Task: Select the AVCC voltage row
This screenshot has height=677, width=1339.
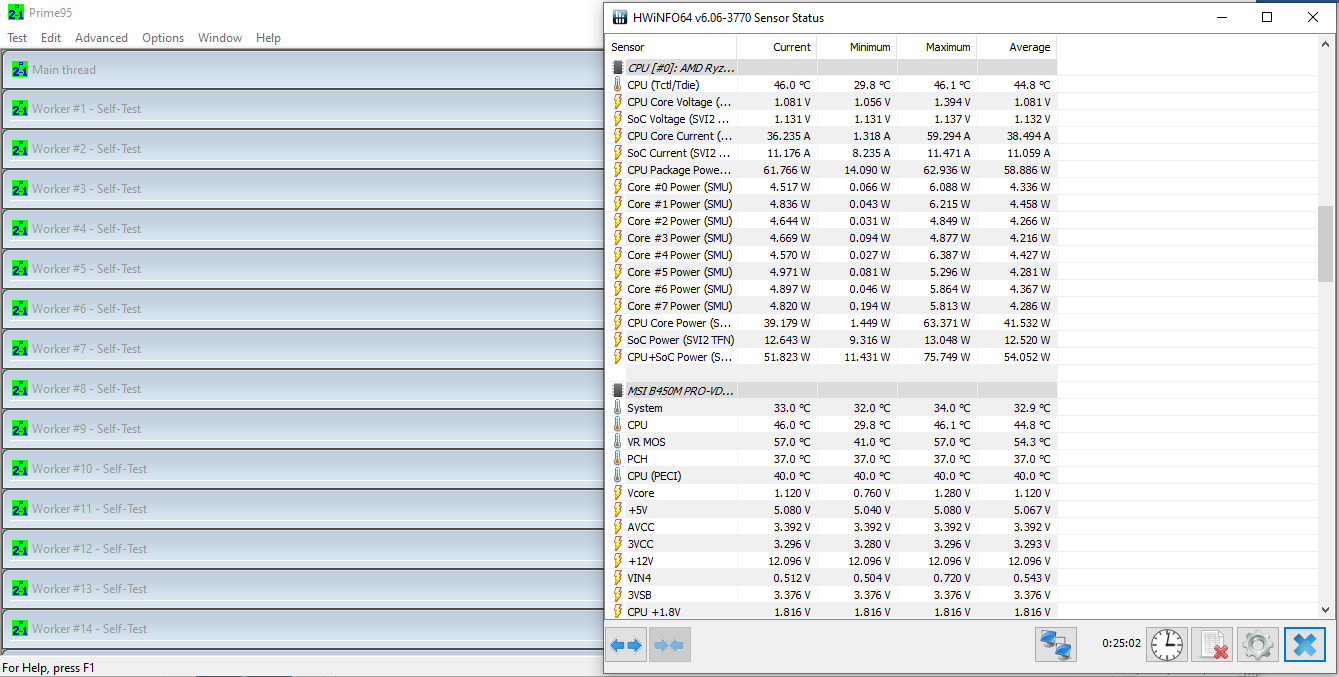Action: [831, 527]
